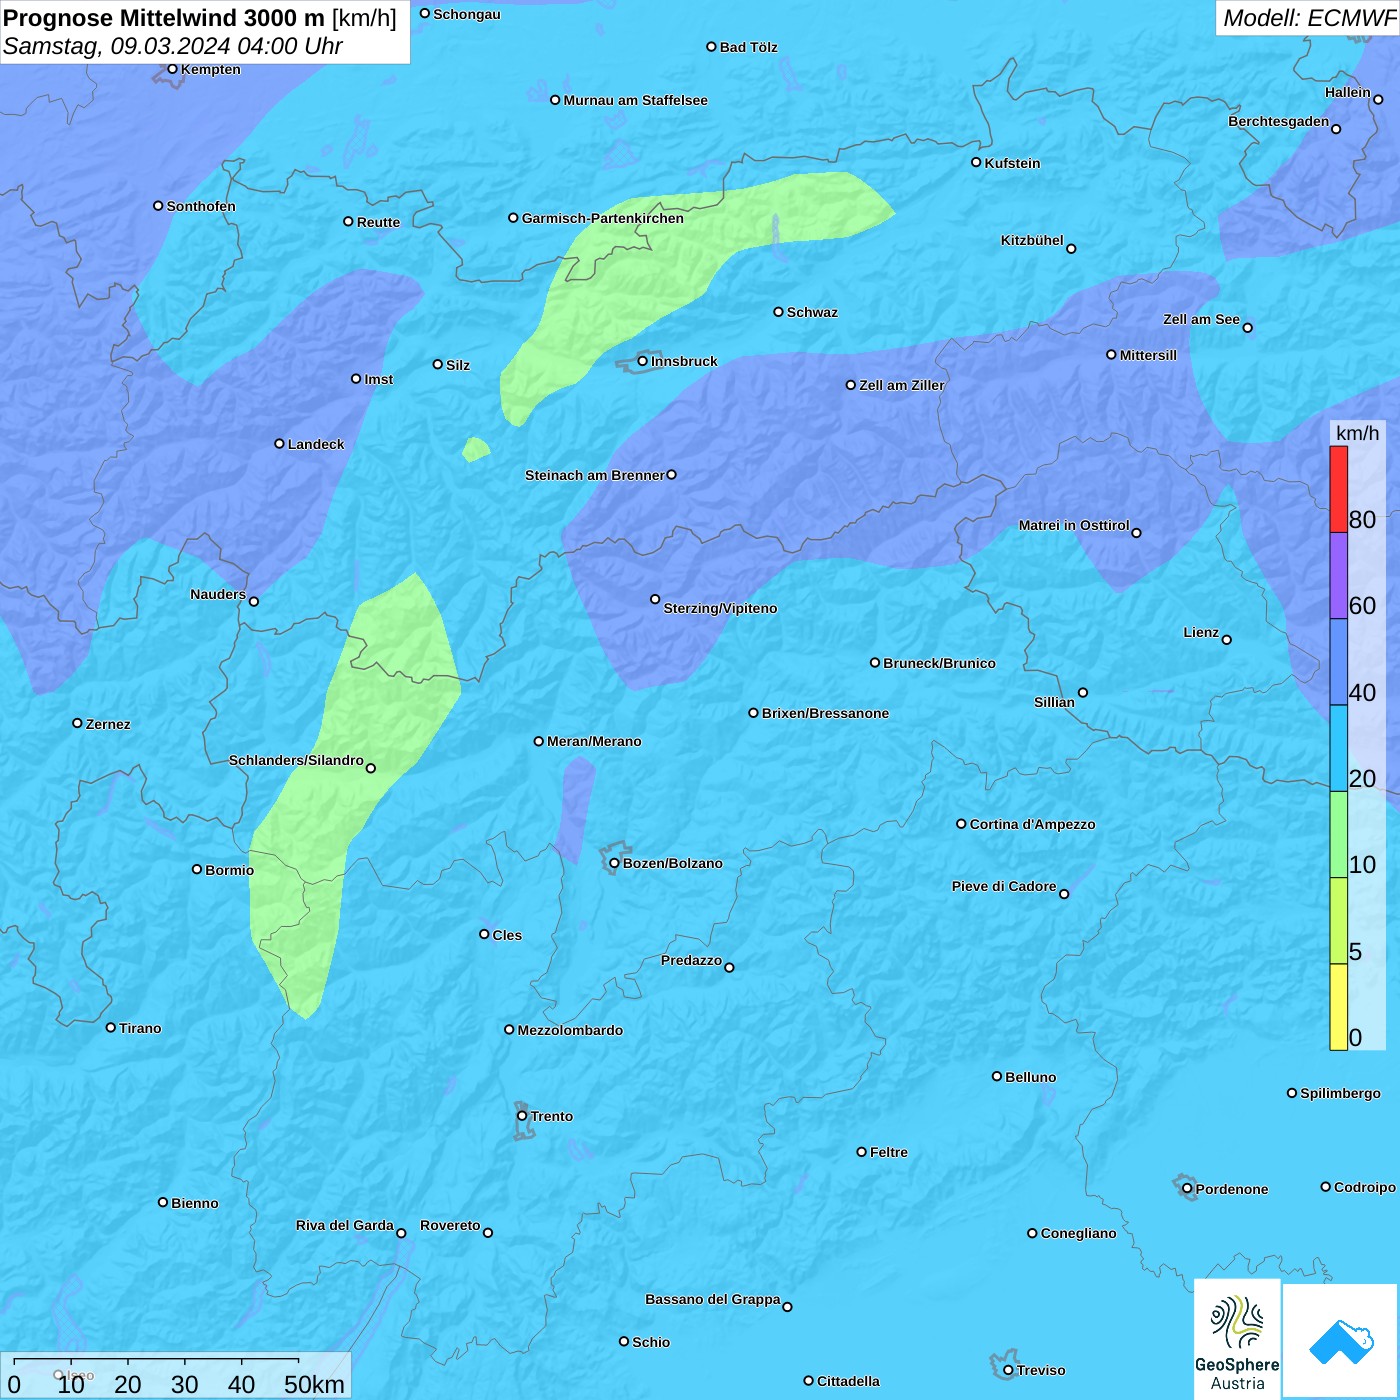Click the 'Mittersill' label
1400x1400 pixels.
tap(1148, 355)
